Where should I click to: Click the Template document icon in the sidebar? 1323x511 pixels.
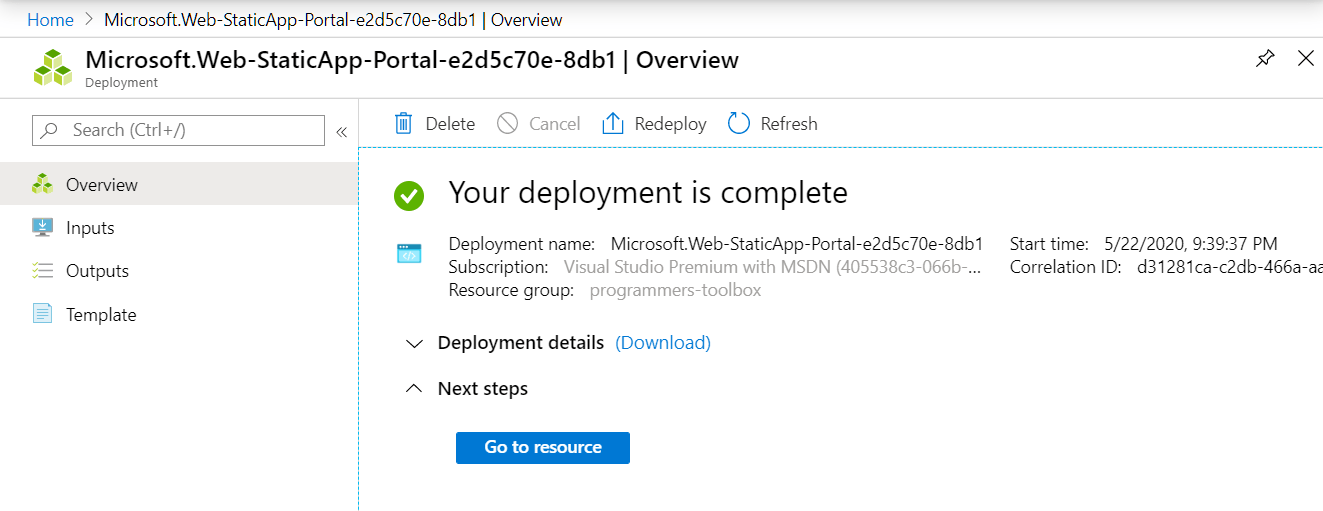[42, 314]
